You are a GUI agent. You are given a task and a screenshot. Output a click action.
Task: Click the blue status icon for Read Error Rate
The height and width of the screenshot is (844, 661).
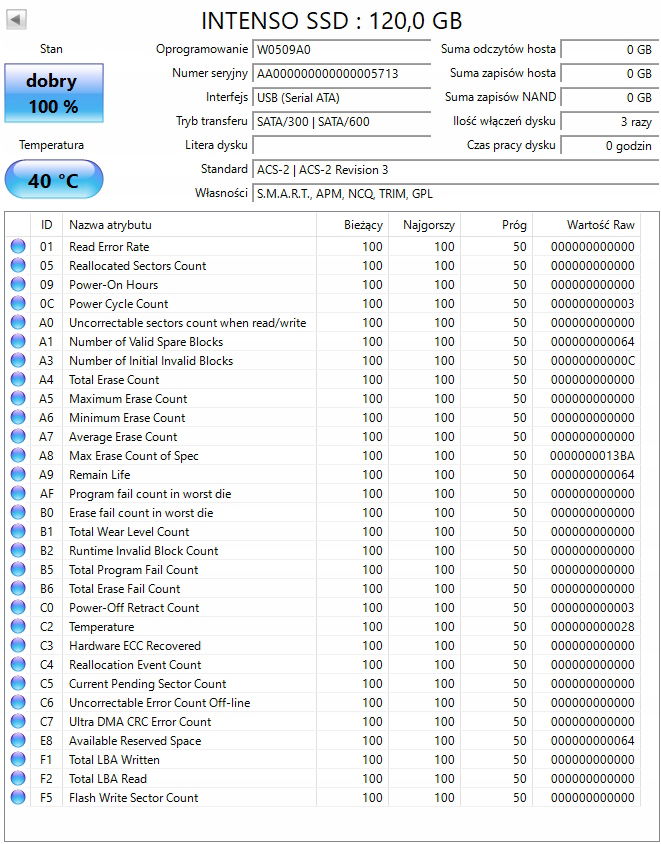(18, 247)
